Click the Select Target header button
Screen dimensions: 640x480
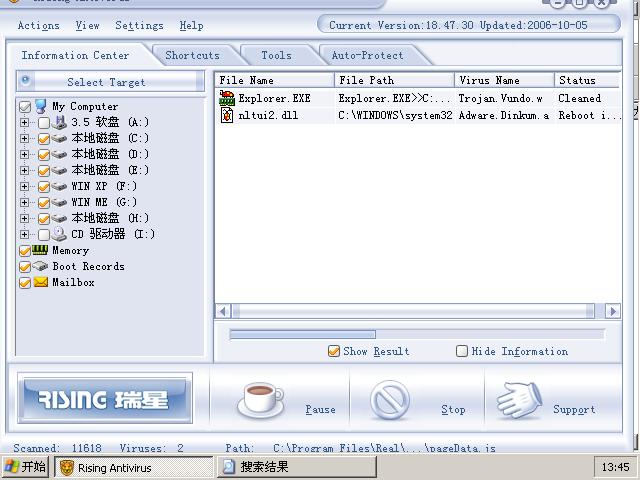[x=110, y=82]
